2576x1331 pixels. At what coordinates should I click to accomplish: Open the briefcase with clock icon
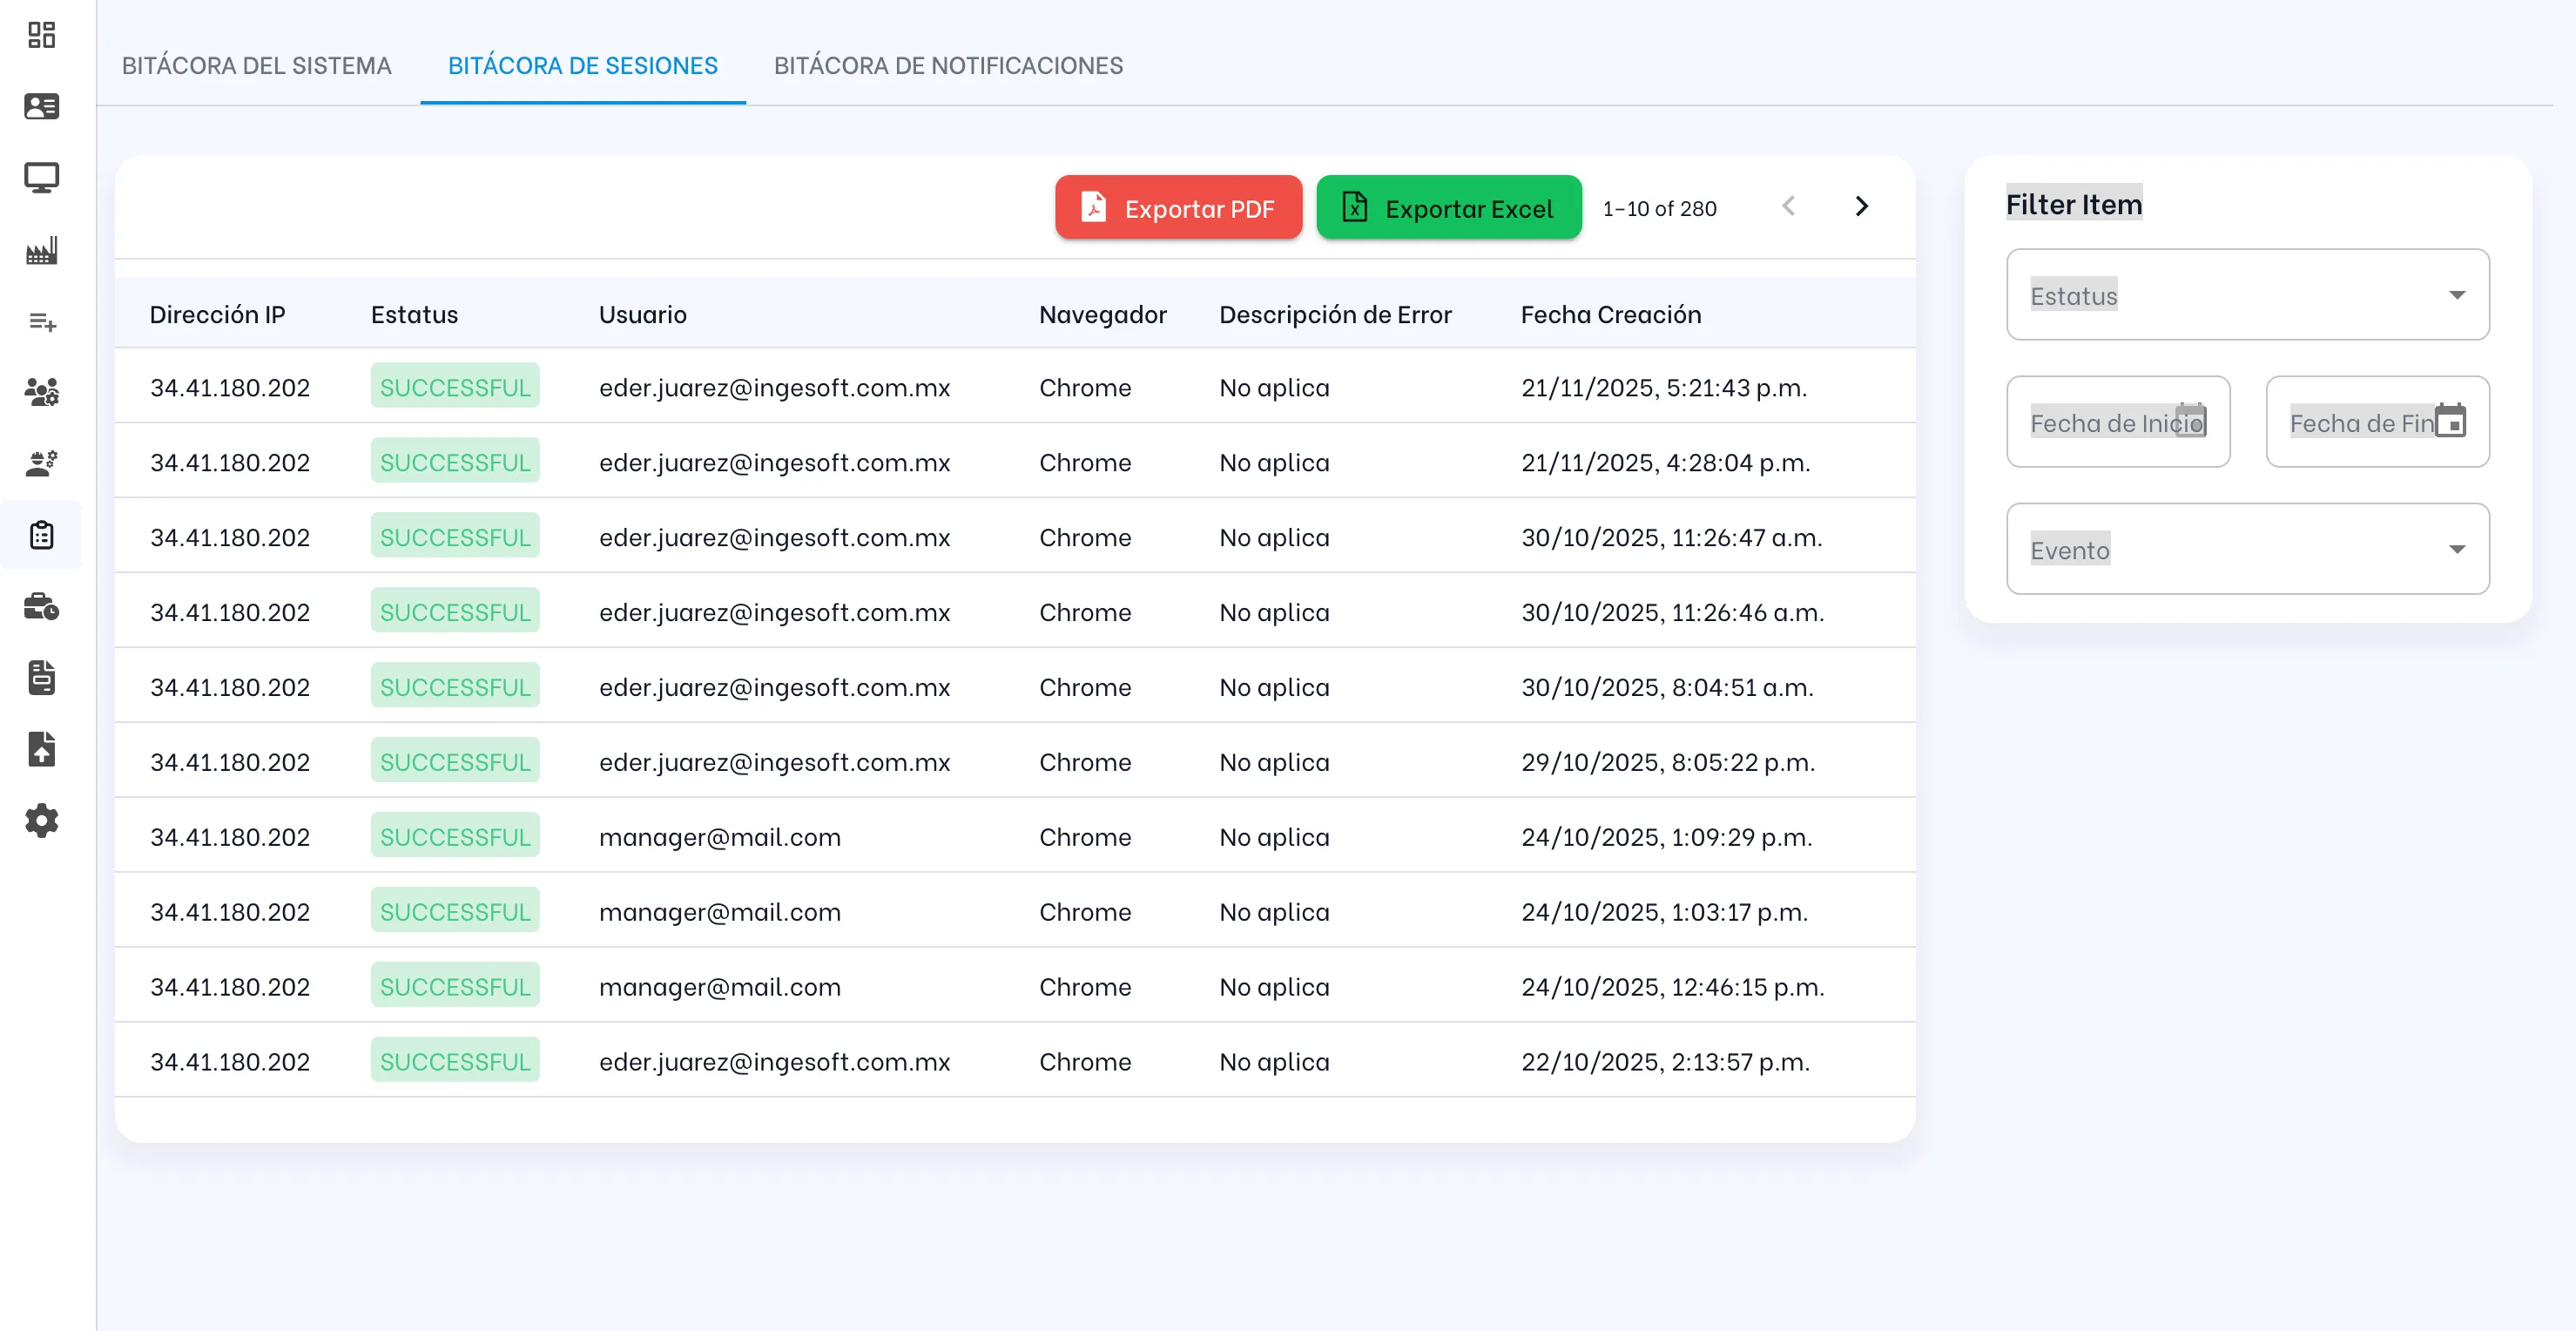tap(41, 607)
